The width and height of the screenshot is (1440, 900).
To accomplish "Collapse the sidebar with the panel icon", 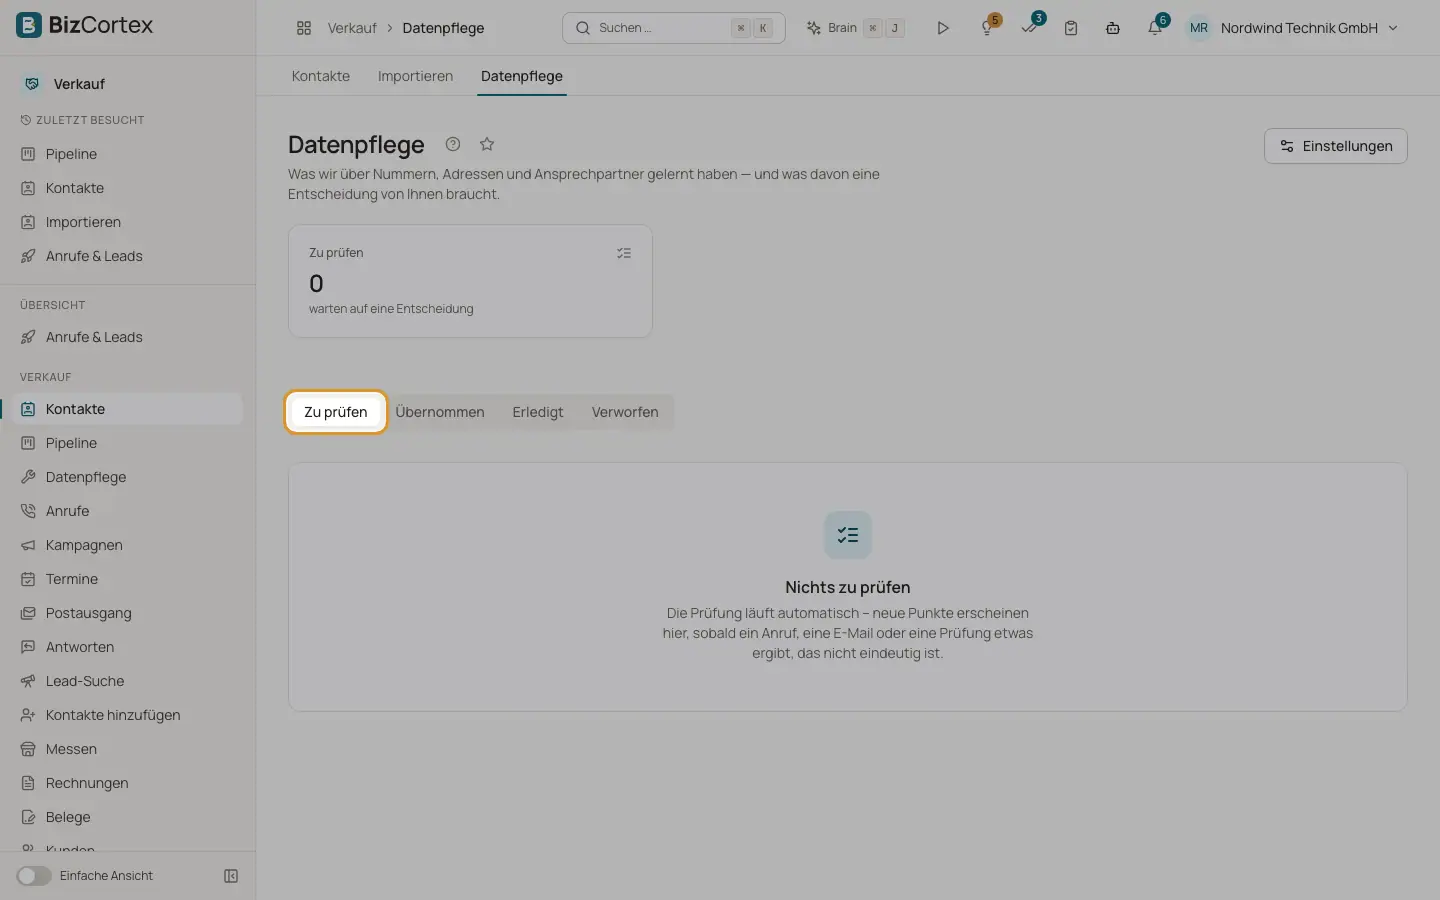I will tap(231, 876).
